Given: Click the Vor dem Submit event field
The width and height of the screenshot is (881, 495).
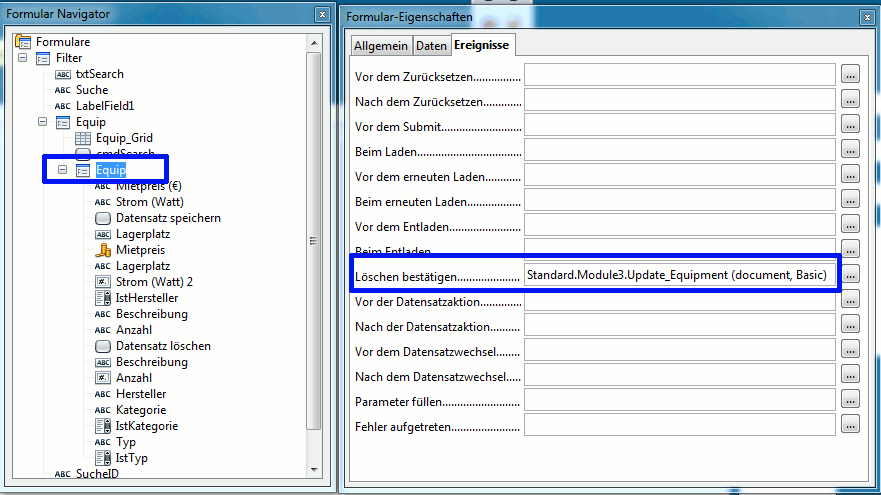Looking at the screenshot, I should click(679, 124).
